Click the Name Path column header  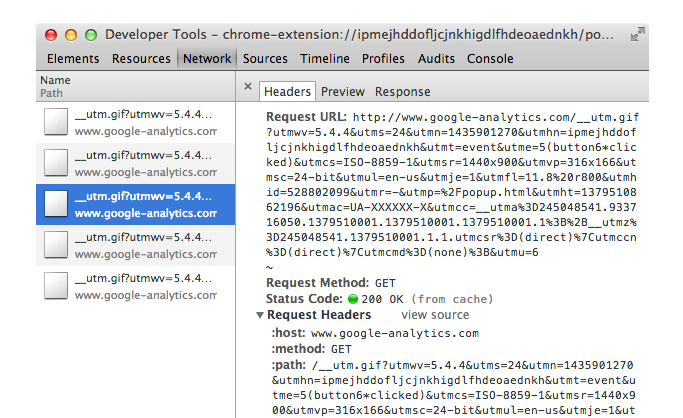tap(135, 86)
